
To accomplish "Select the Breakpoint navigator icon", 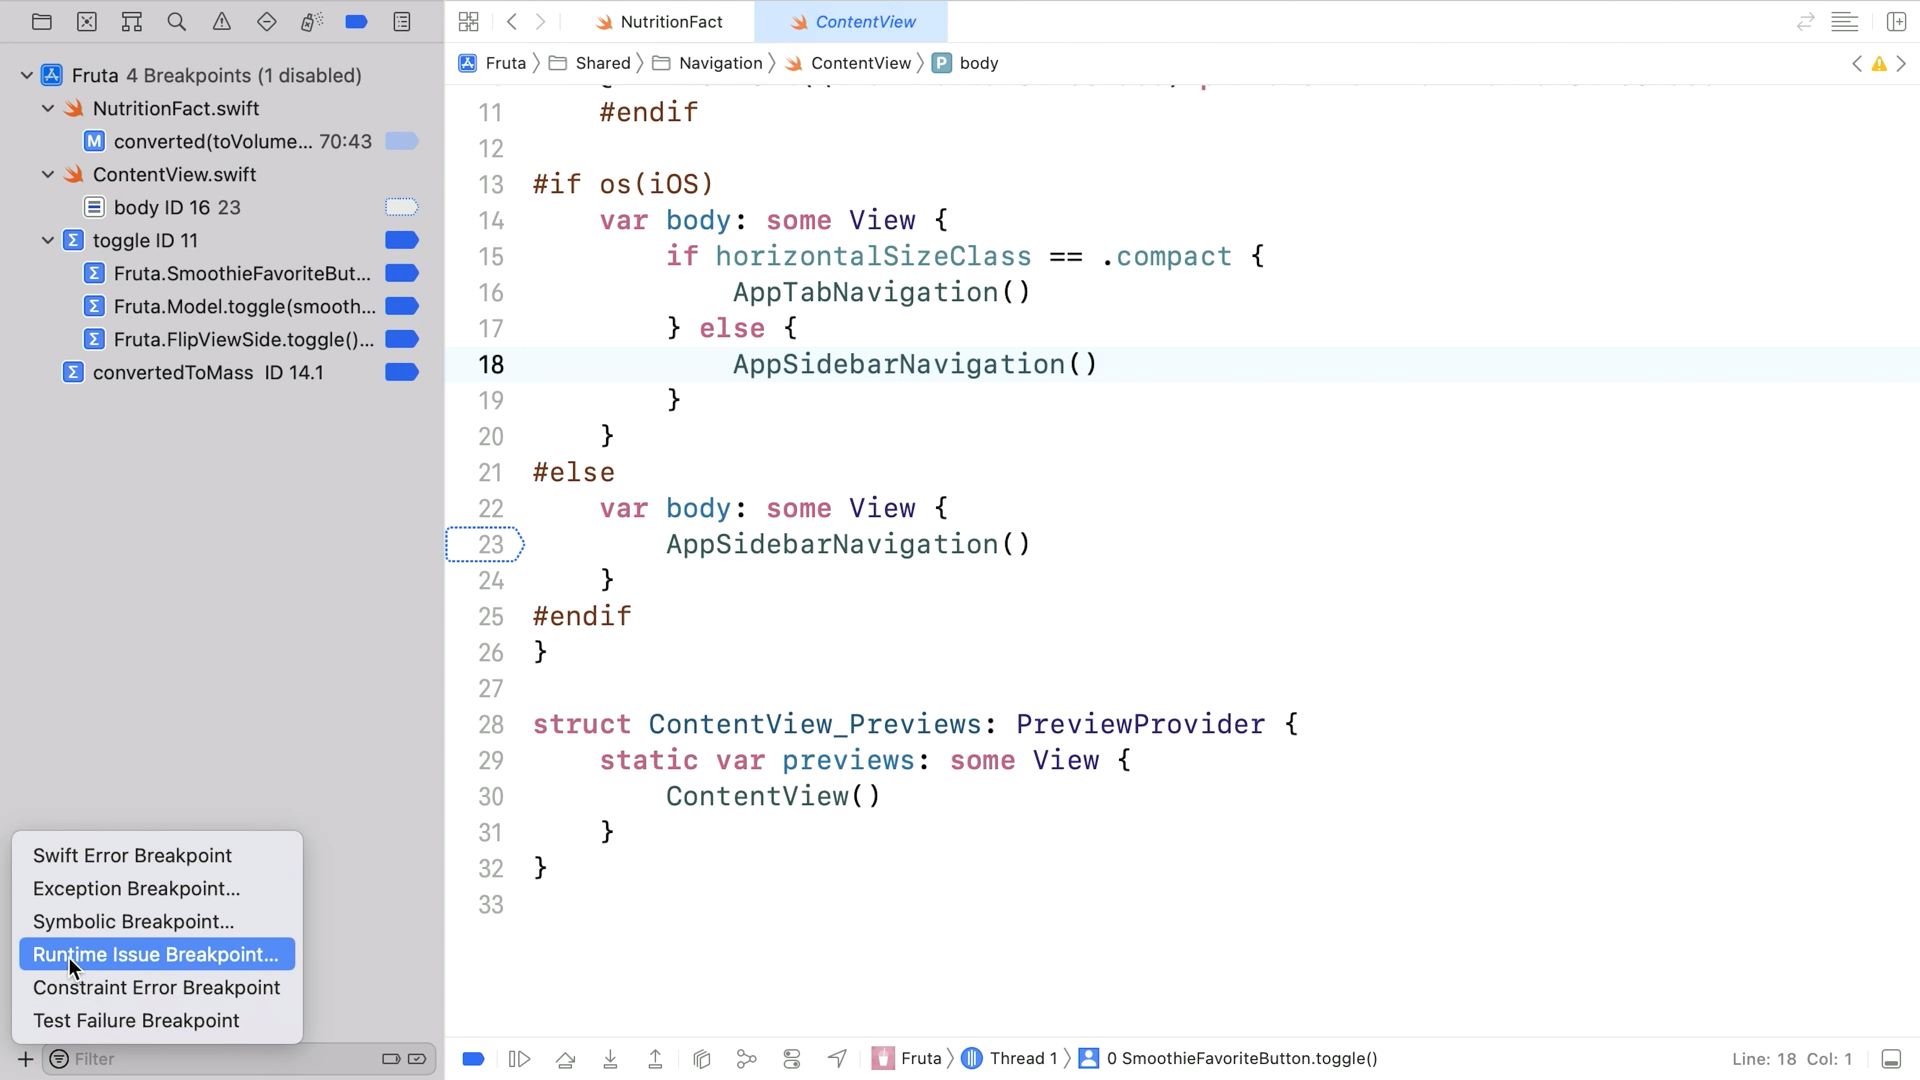I will click(356, 22).
